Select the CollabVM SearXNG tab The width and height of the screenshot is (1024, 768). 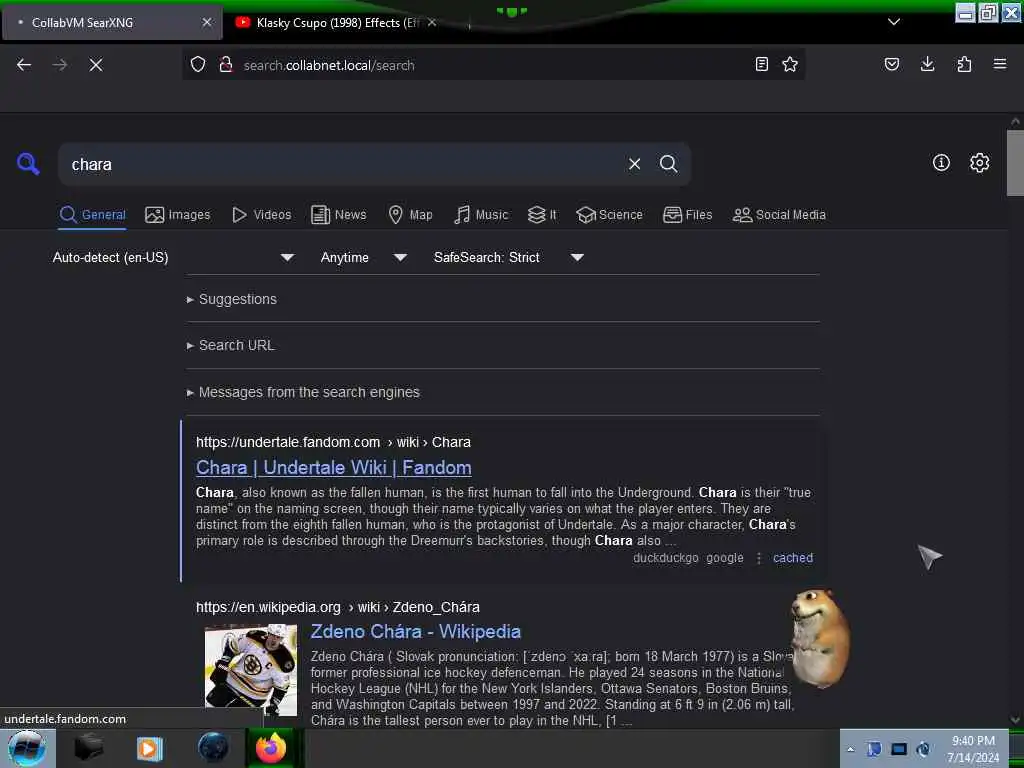click(x=112, y=23)
